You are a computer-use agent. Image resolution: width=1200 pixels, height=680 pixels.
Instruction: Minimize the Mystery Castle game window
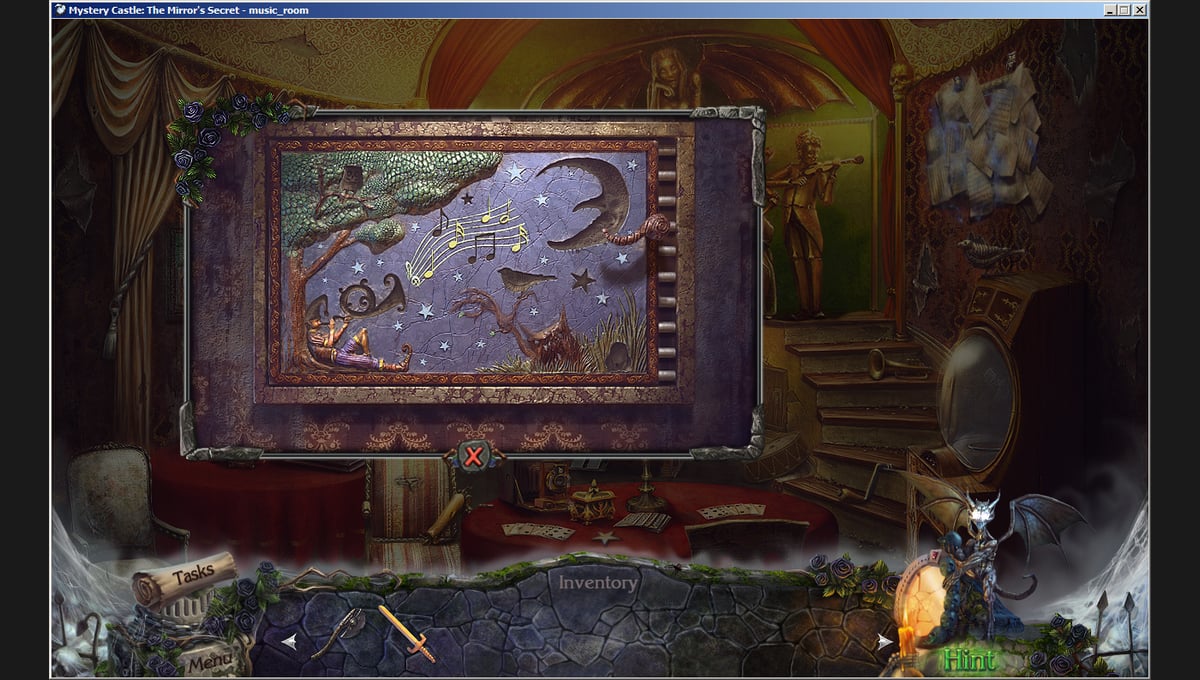[x=1110, y=9]
